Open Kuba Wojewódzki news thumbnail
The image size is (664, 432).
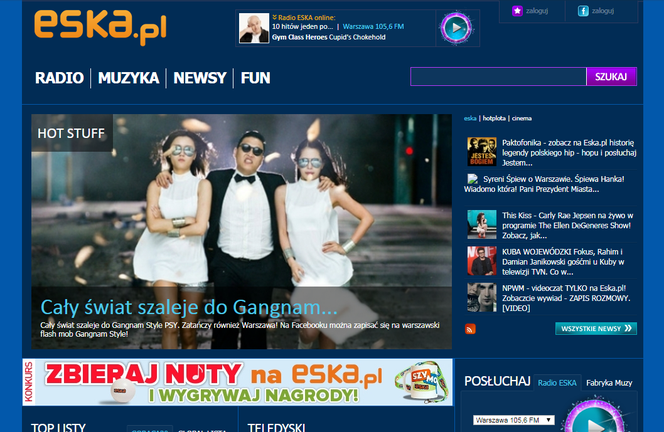tap(482, 261)
